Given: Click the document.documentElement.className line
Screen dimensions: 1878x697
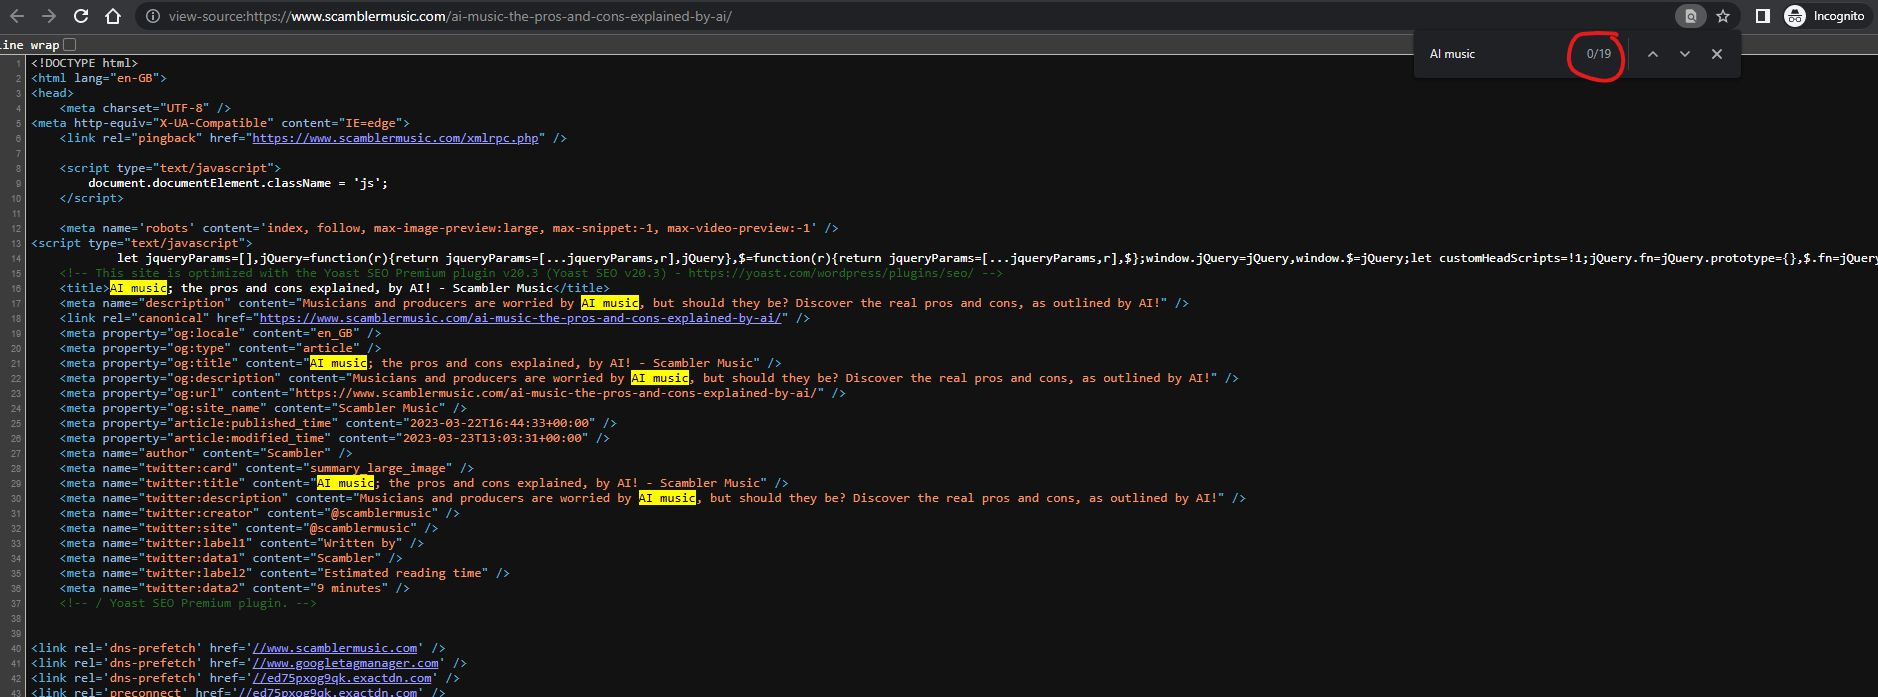Looking at the screenshot, I should [238, 183].
